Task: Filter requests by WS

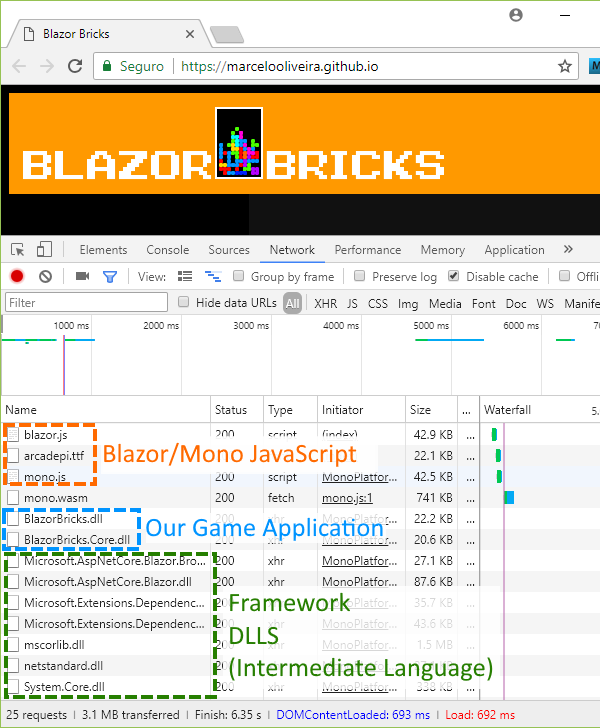Action: (545, 304)
